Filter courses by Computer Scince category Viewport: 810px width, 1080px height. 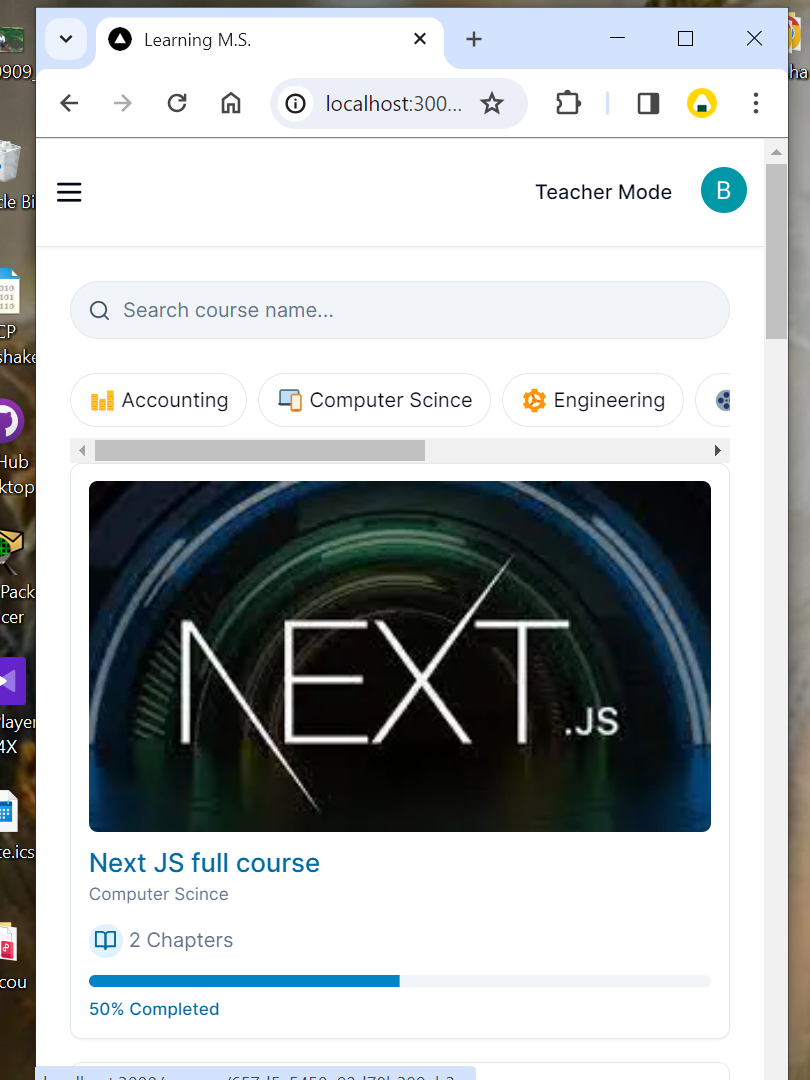pyautogui.click(x=374, y=400)
